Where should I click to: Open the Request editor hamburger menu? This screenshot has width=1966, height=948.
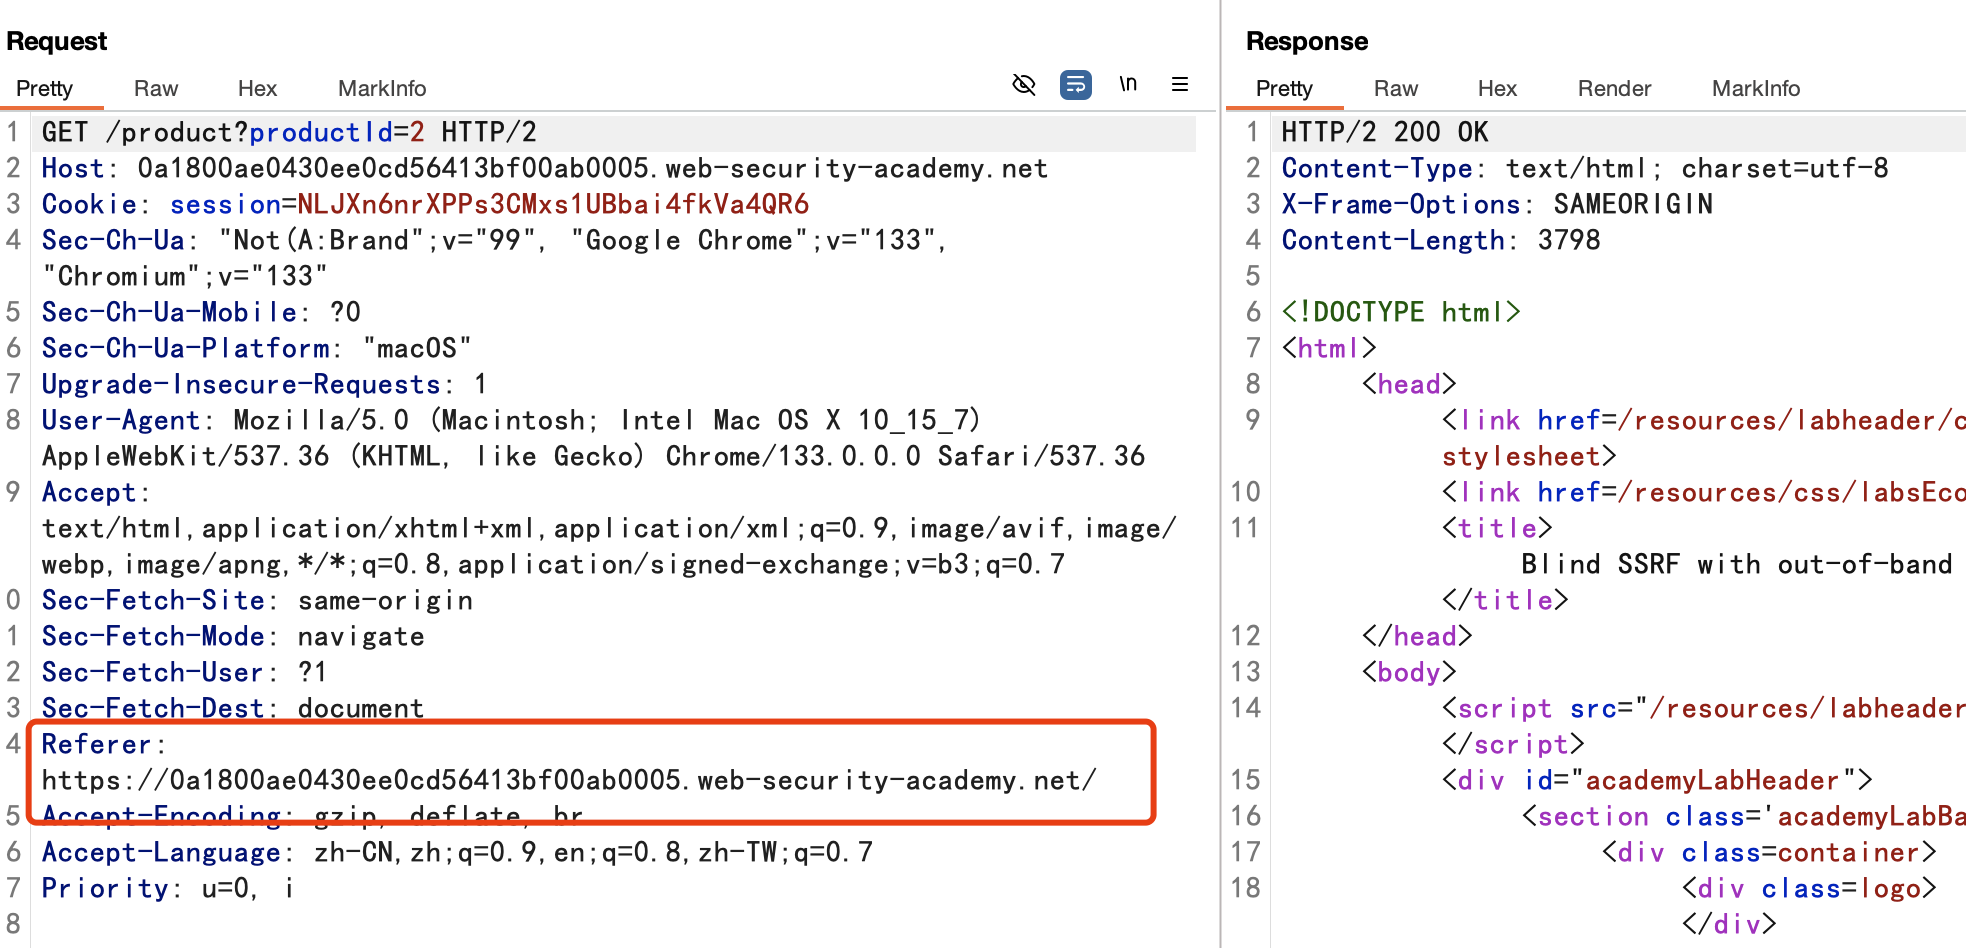coord(1180,85)
